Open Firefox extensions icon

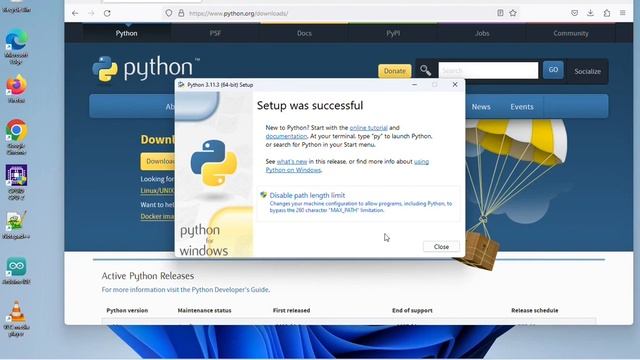[607, 13]
